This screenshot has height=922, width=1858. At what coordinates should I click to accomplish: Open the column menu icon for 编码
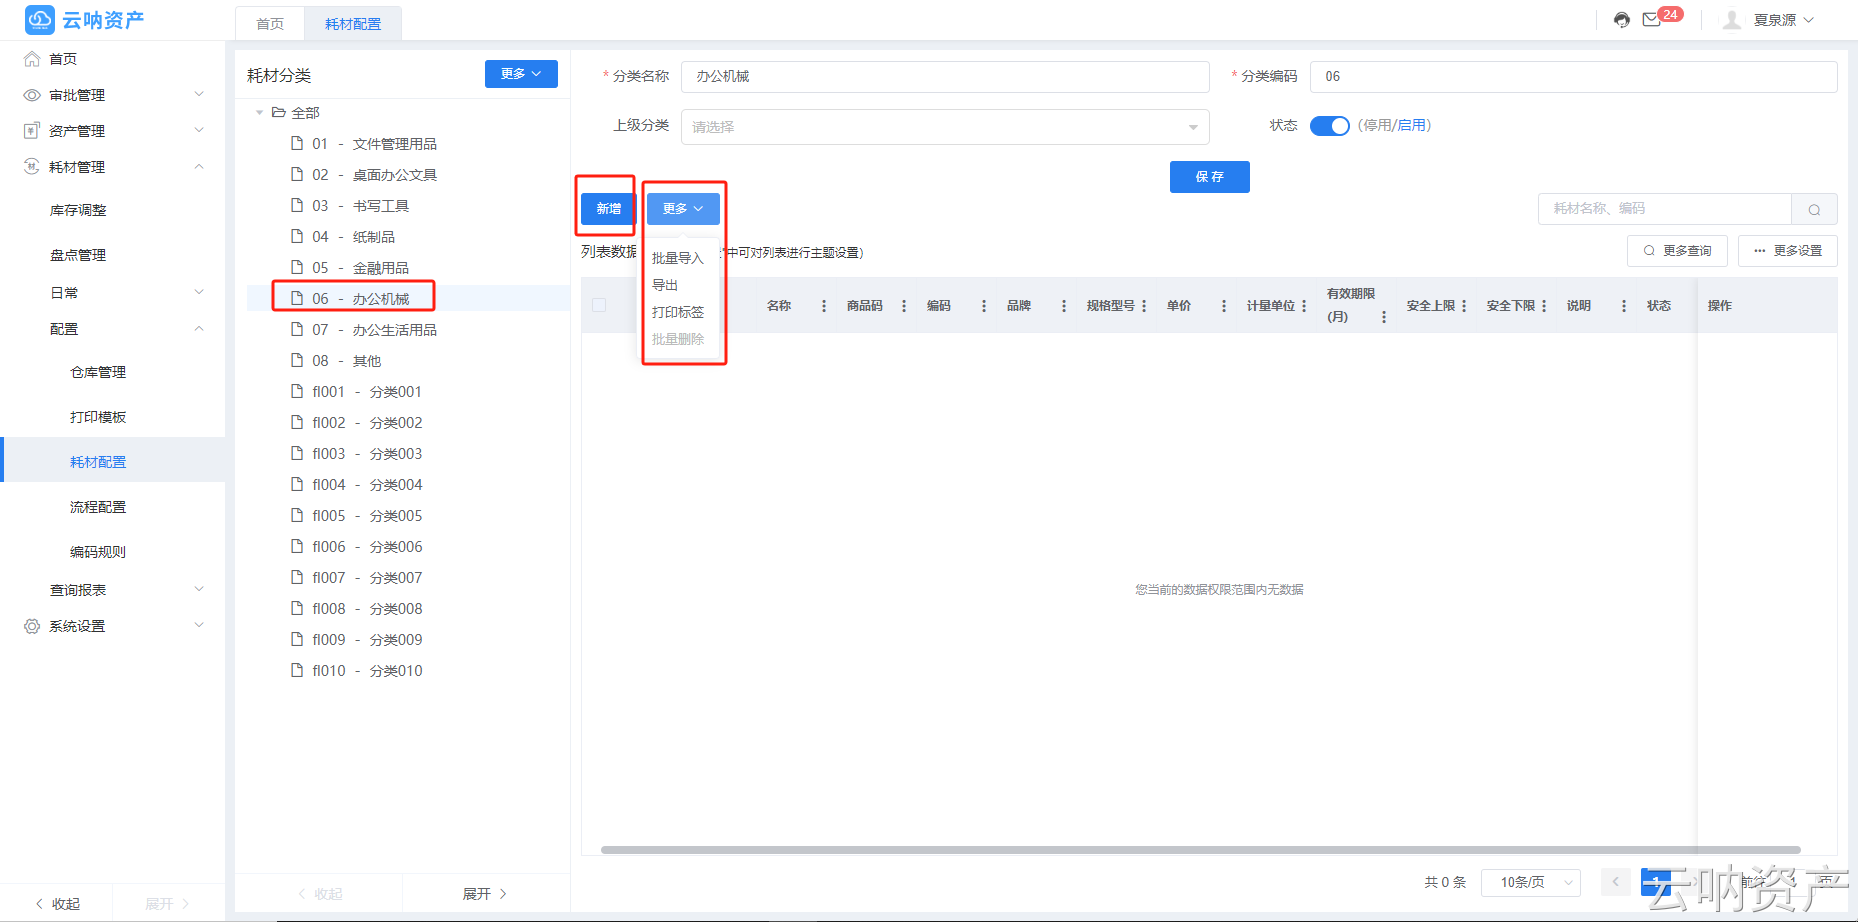(x=984, y=306)
